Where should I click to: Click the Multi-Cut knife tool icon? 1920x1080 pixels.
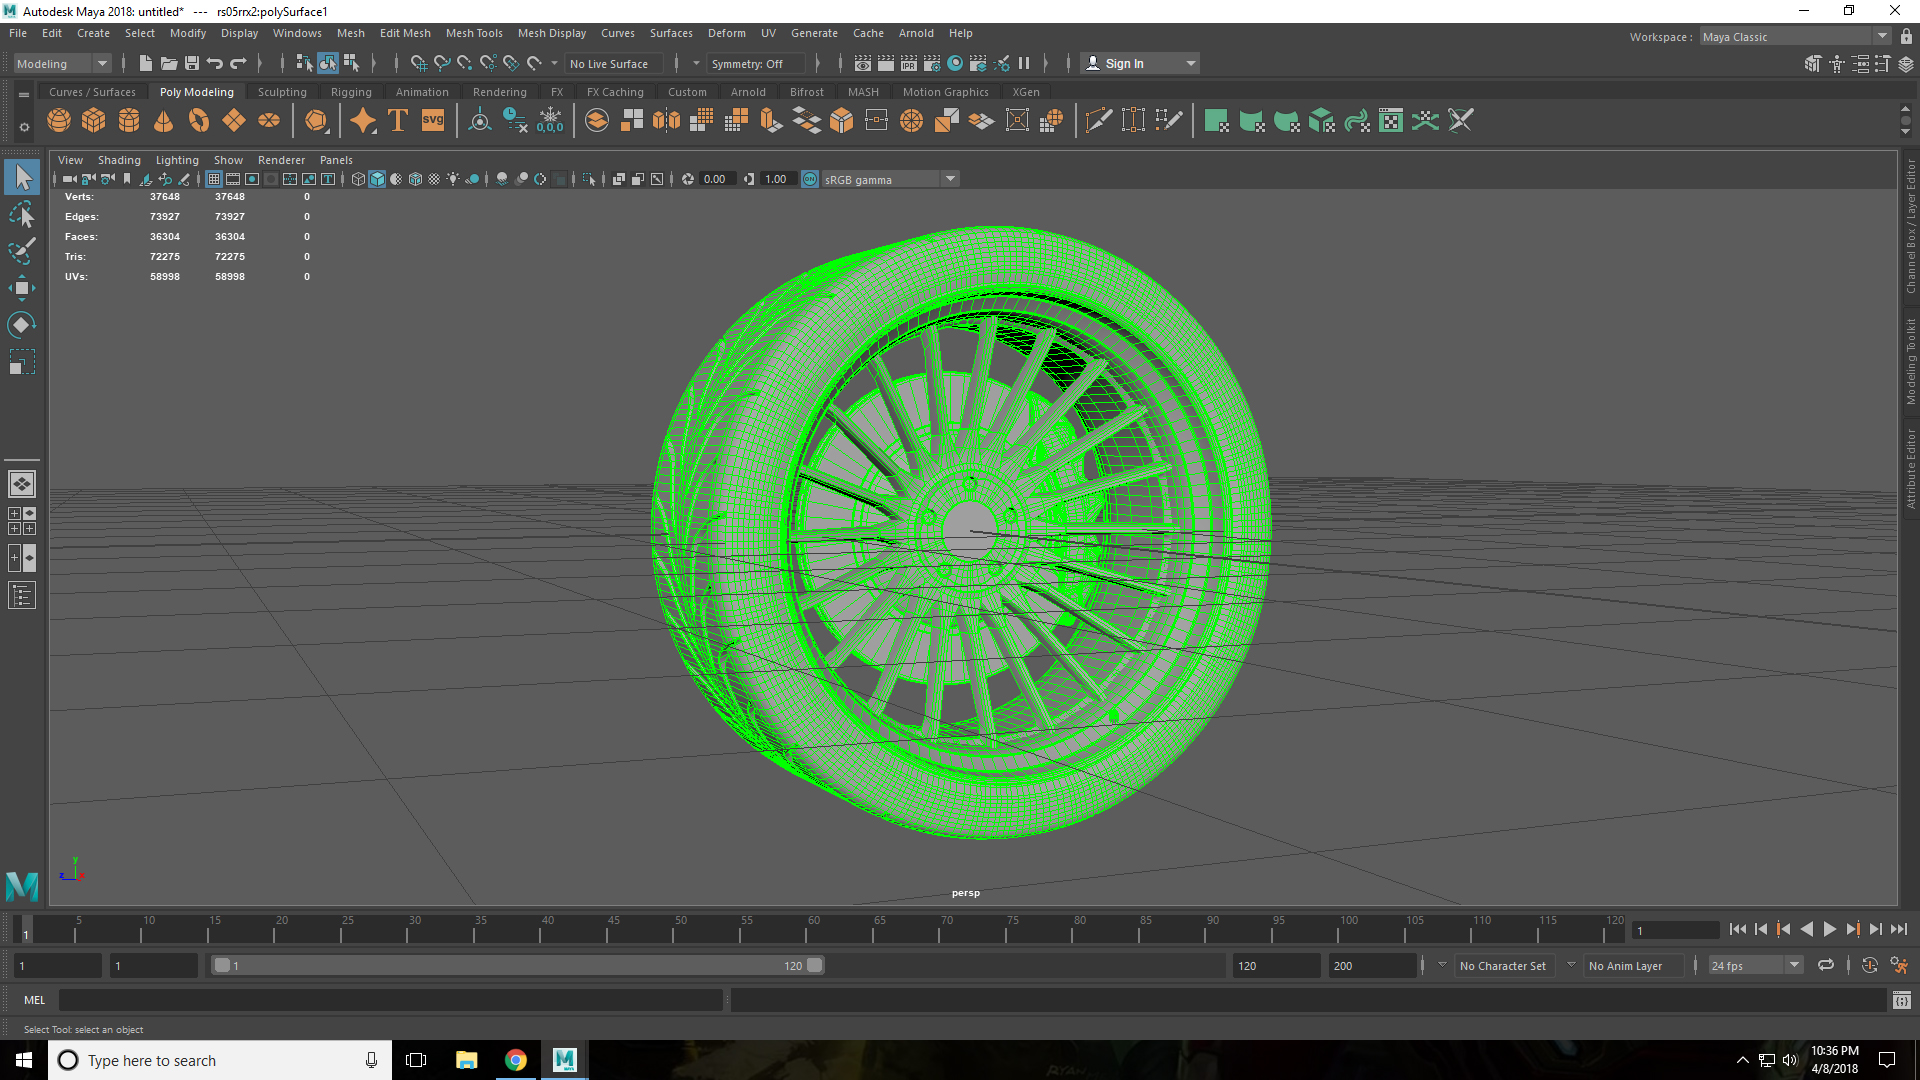click(x=1098, y=121)
